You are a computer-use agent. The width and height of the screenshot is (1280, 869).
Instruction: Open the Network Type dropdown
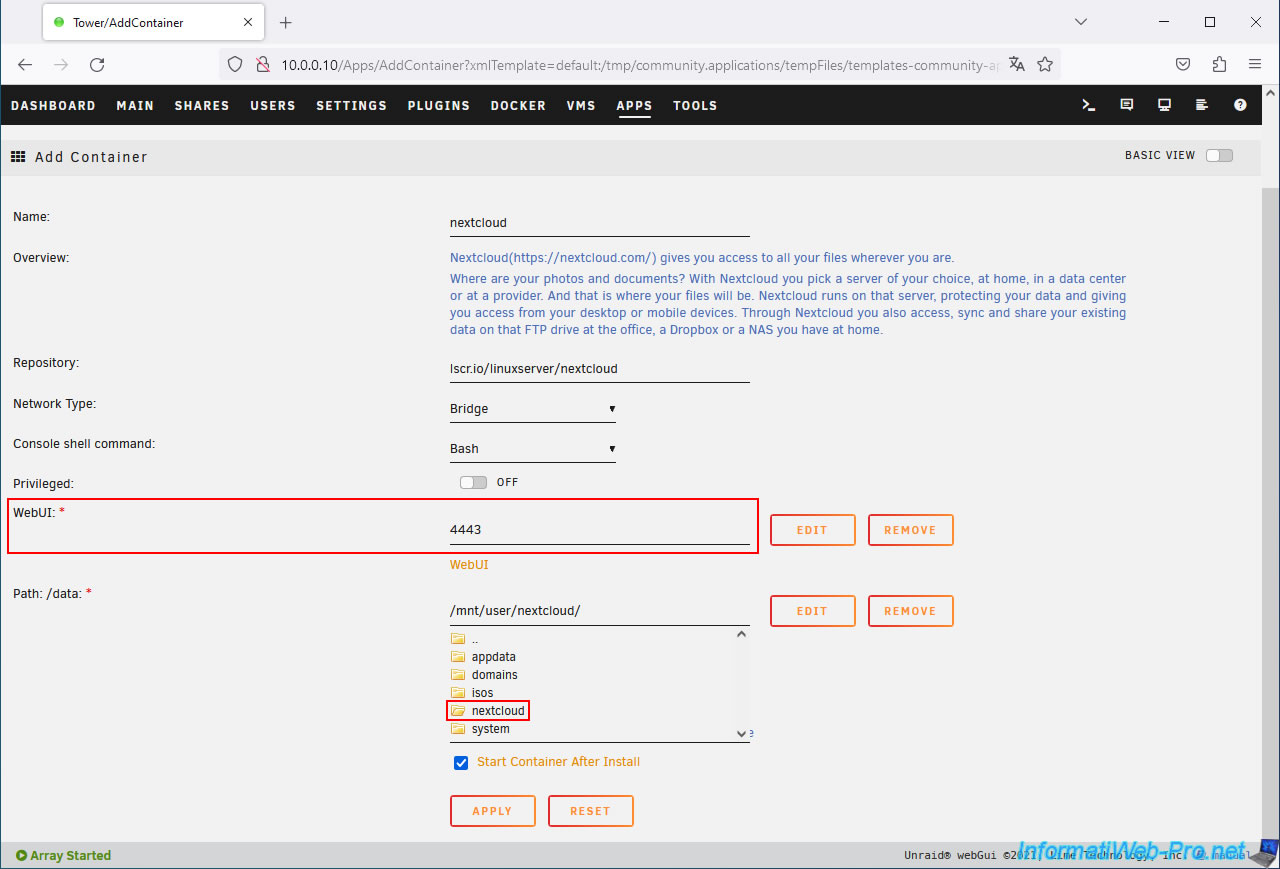coord(532,409)
